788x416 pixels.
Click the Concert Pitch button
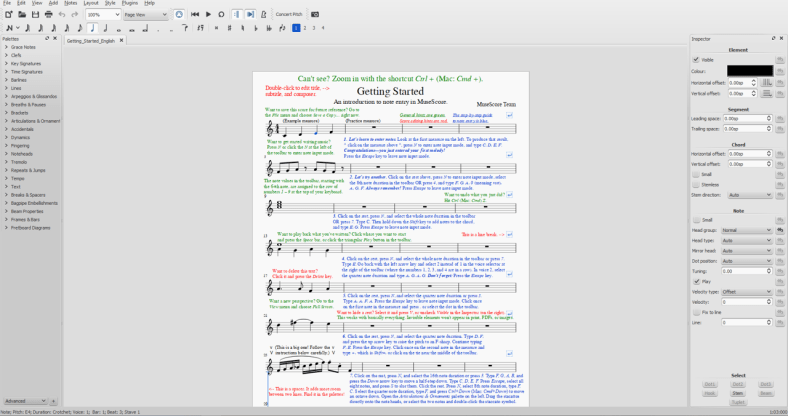tap(290, 15)
